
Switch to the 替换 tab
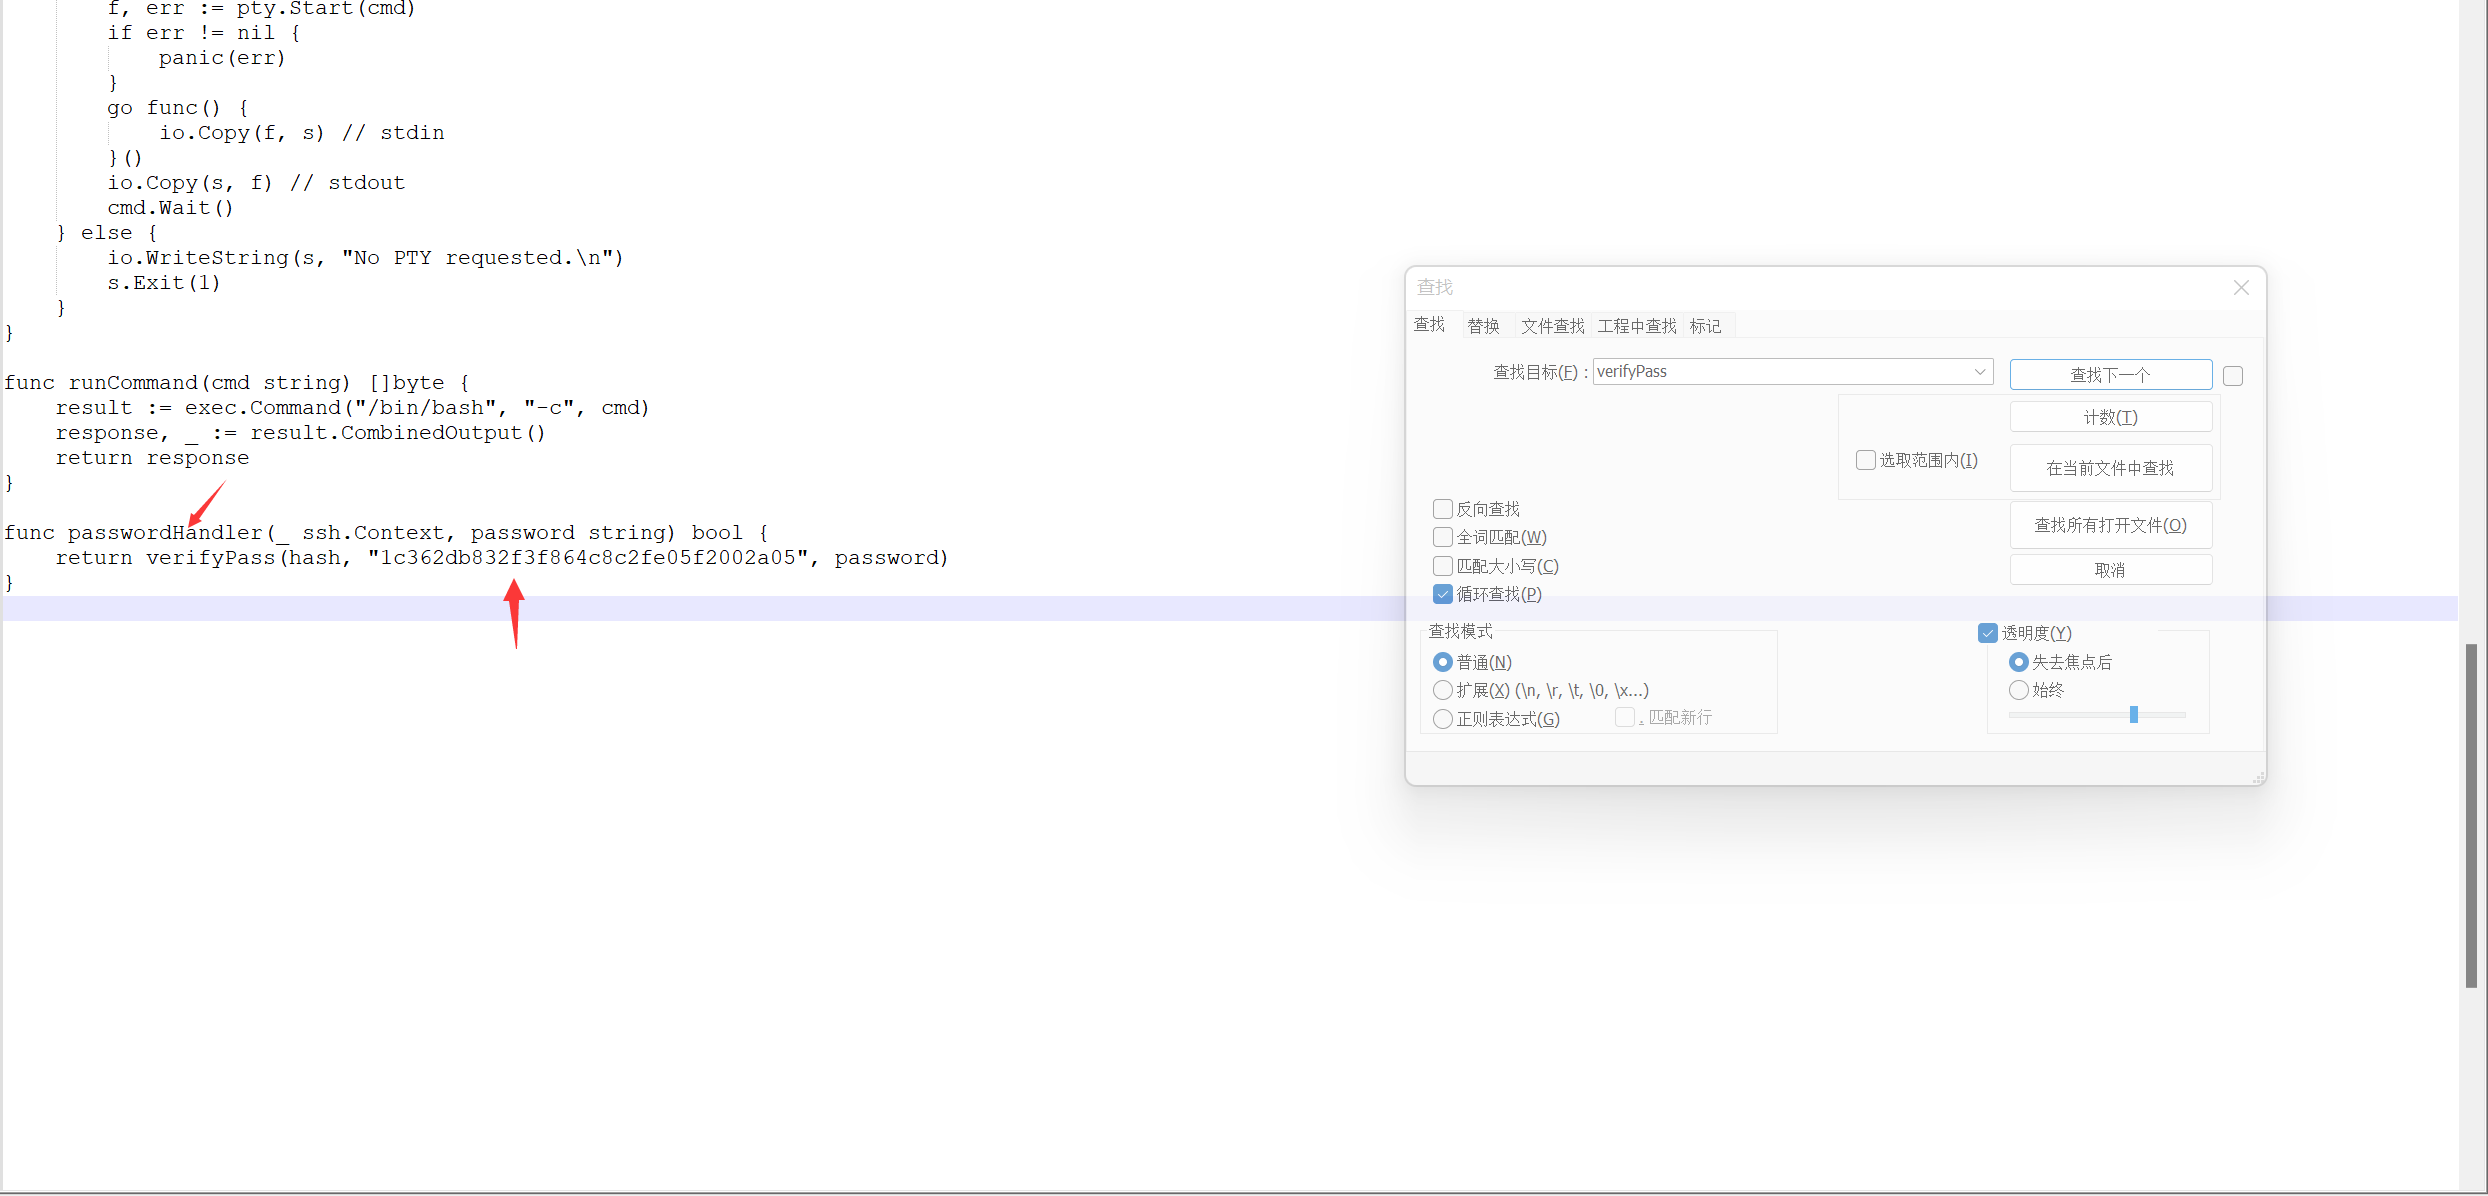[x=1483, y=326]
